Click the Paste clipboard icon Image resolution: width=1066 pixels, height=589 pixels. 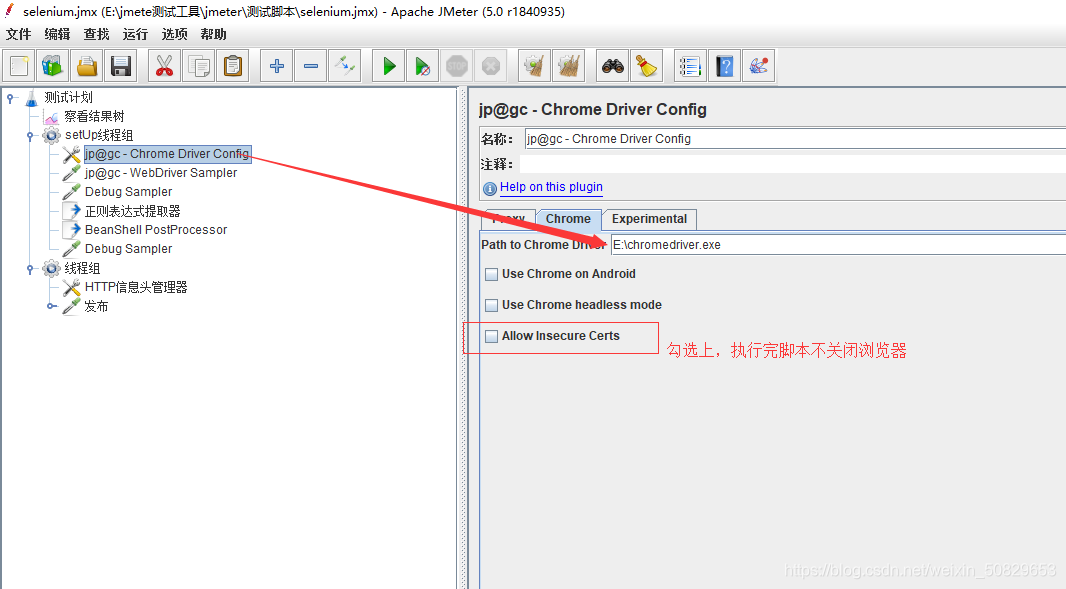[x=233, y=66]
